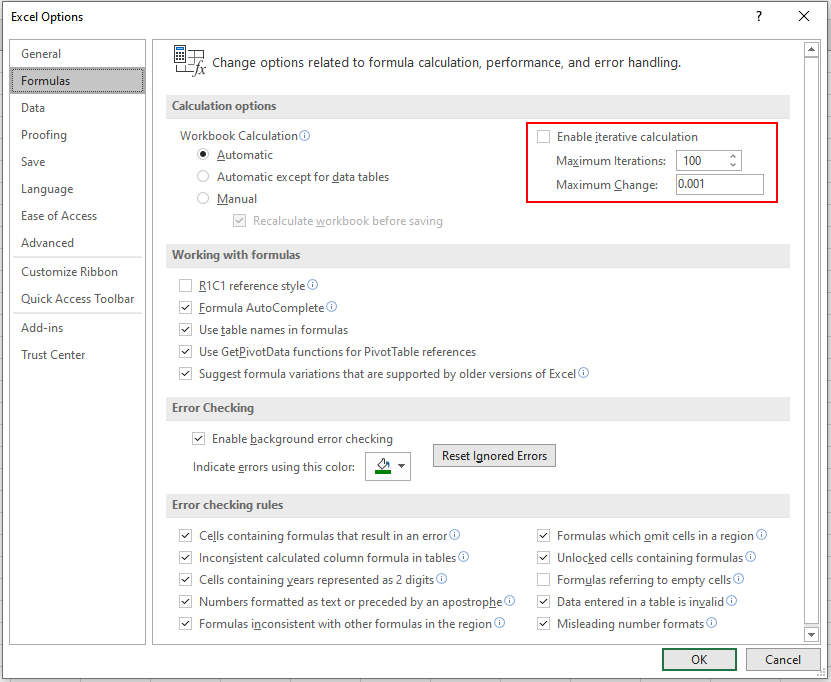
Task: Open the Proofing options page
Action: pyautogui.click(x=43, y=134)
